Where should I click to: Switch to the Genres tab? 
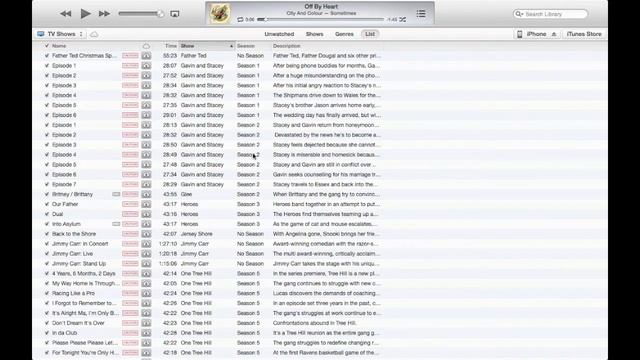344,34
